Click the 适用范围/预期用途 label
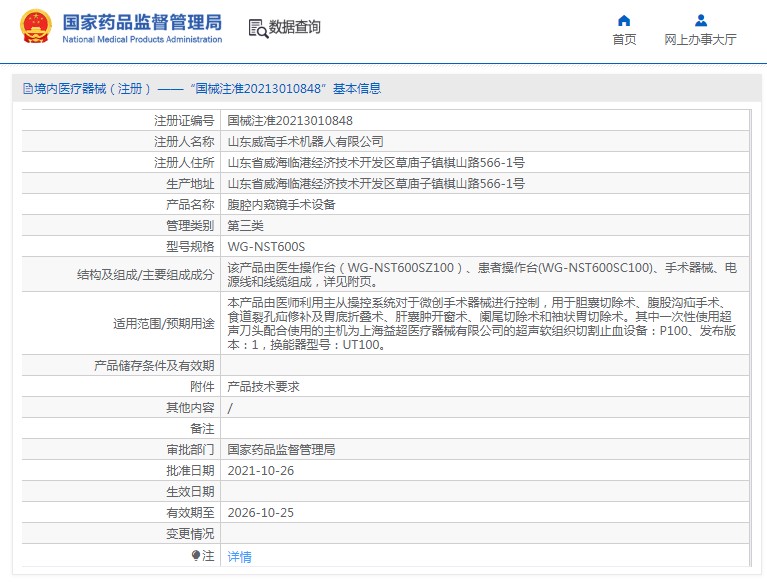Screen dimensions: 767x582 click(x=164, y=323)
